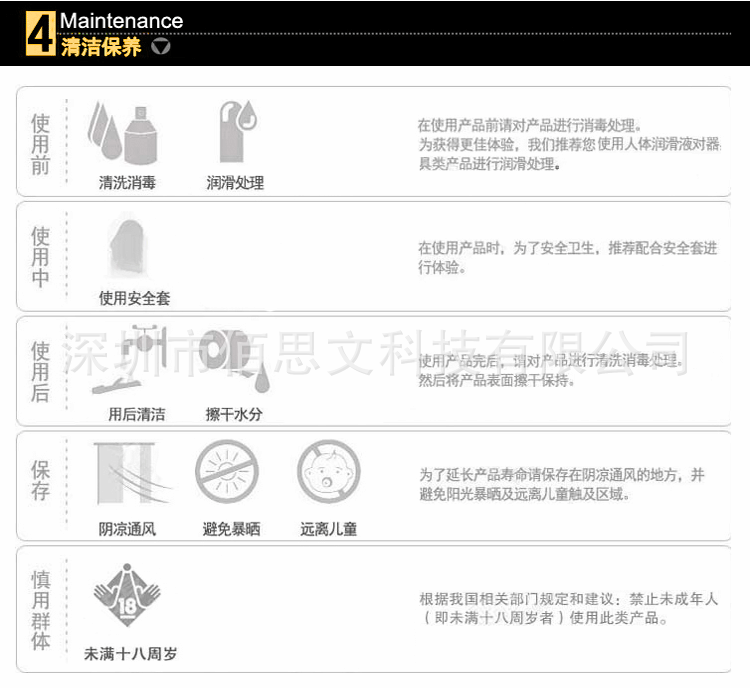This screenshot has width=750, height=688.
Task: Select the 避免暴晒 label
Action: (x=232, y=529)
